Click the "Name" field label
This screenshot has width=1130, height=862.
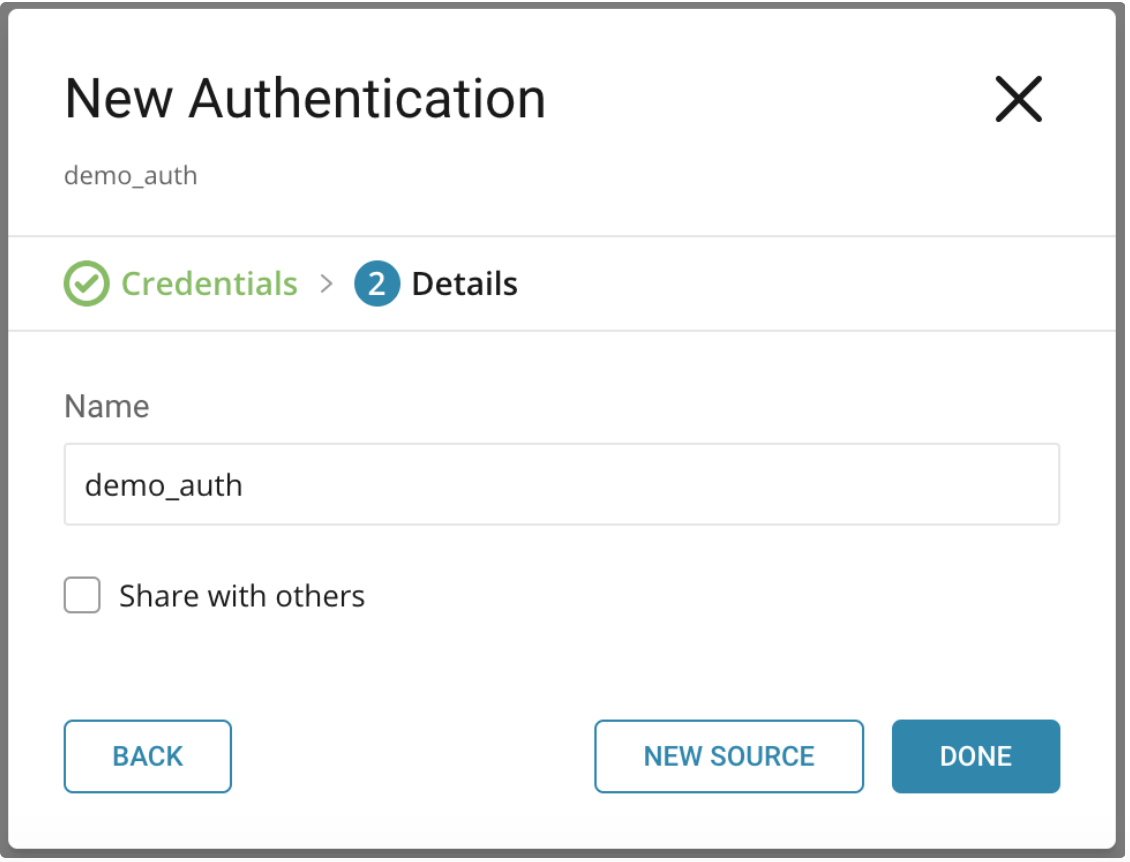[x=107, y=406]
